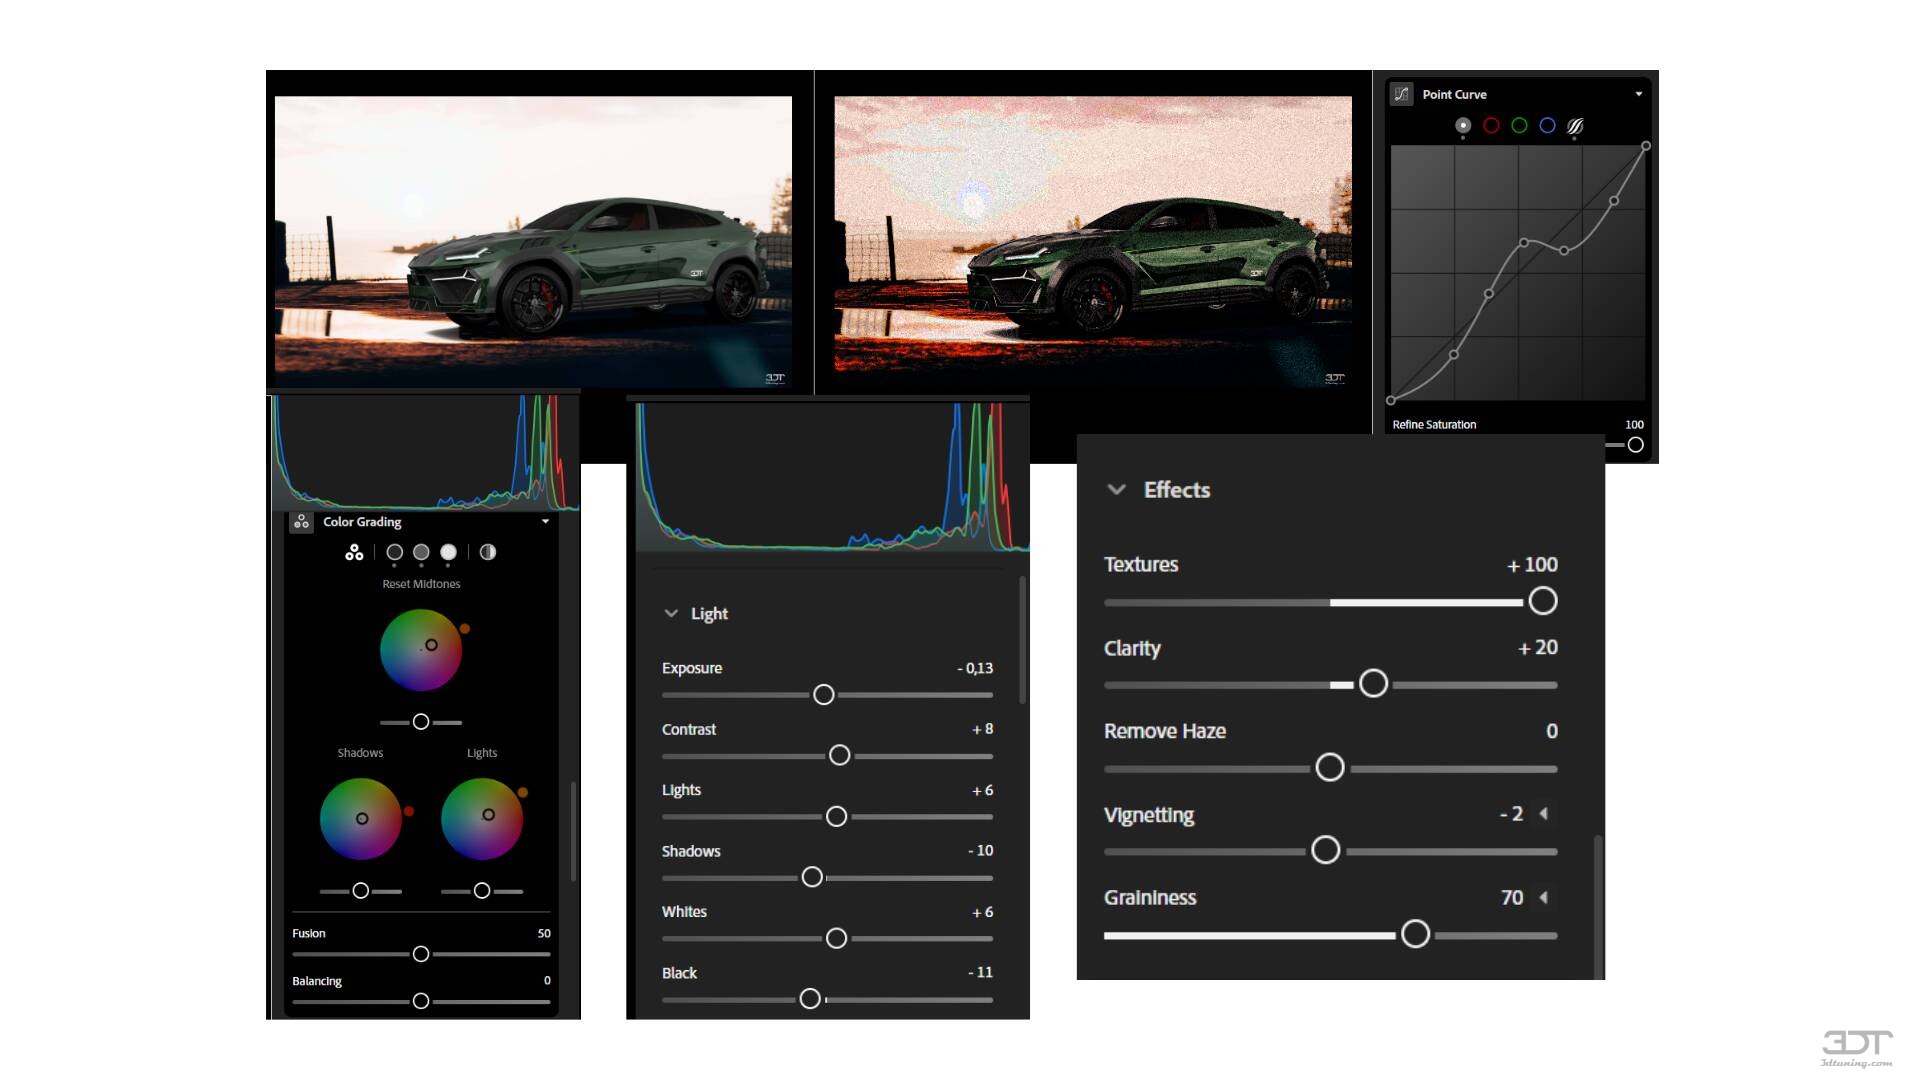The width and height of the screenshot is (1920, 1080).
Task: Open the Color Grading dropdown arrow
Action: 545,521
